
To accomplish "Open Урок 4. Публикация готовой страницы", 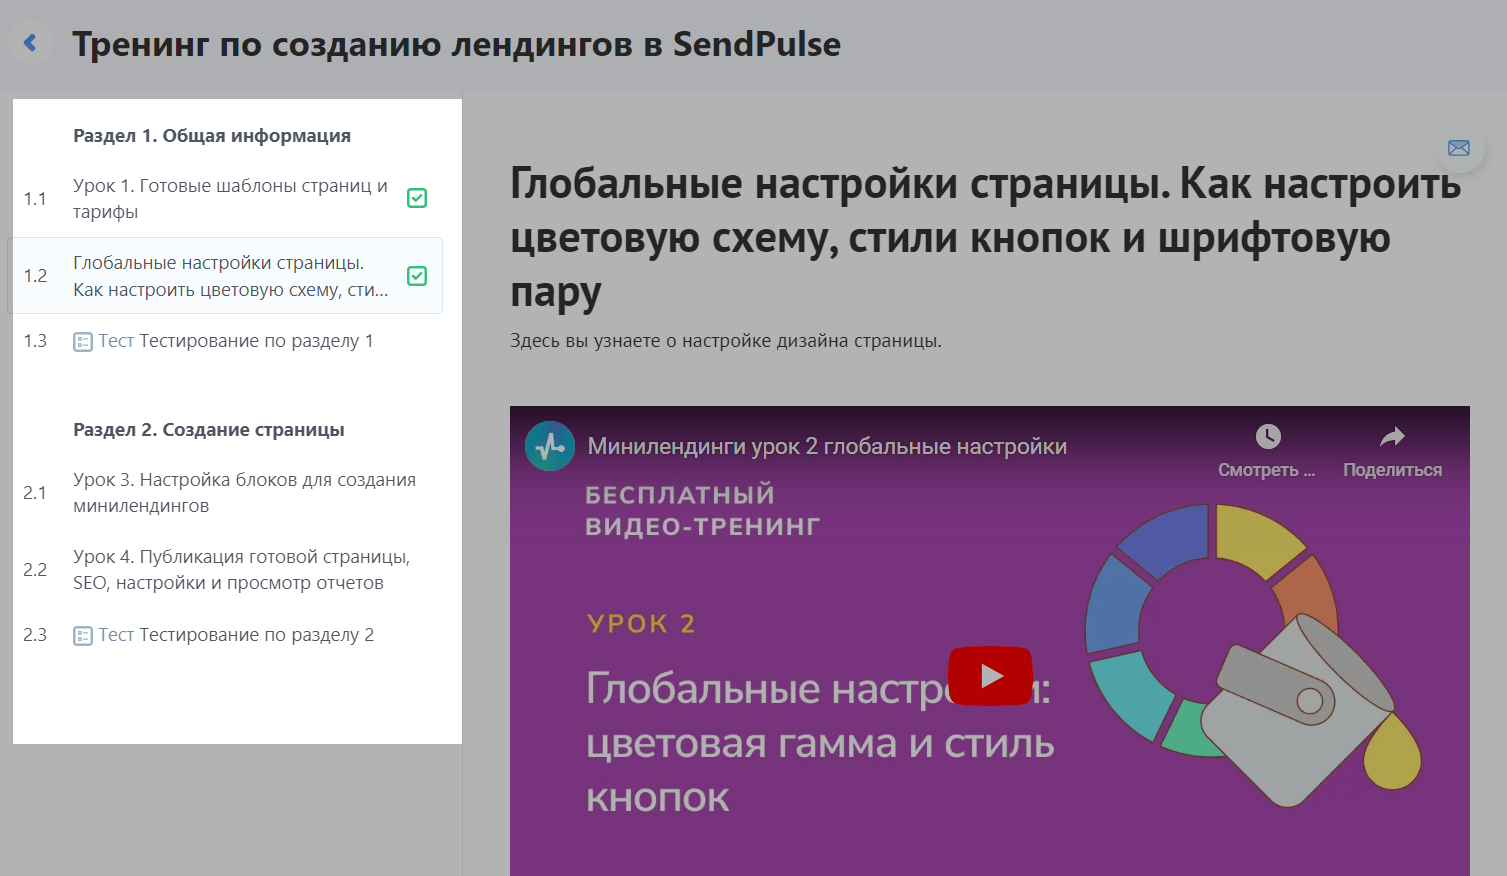I will [241, 569].
